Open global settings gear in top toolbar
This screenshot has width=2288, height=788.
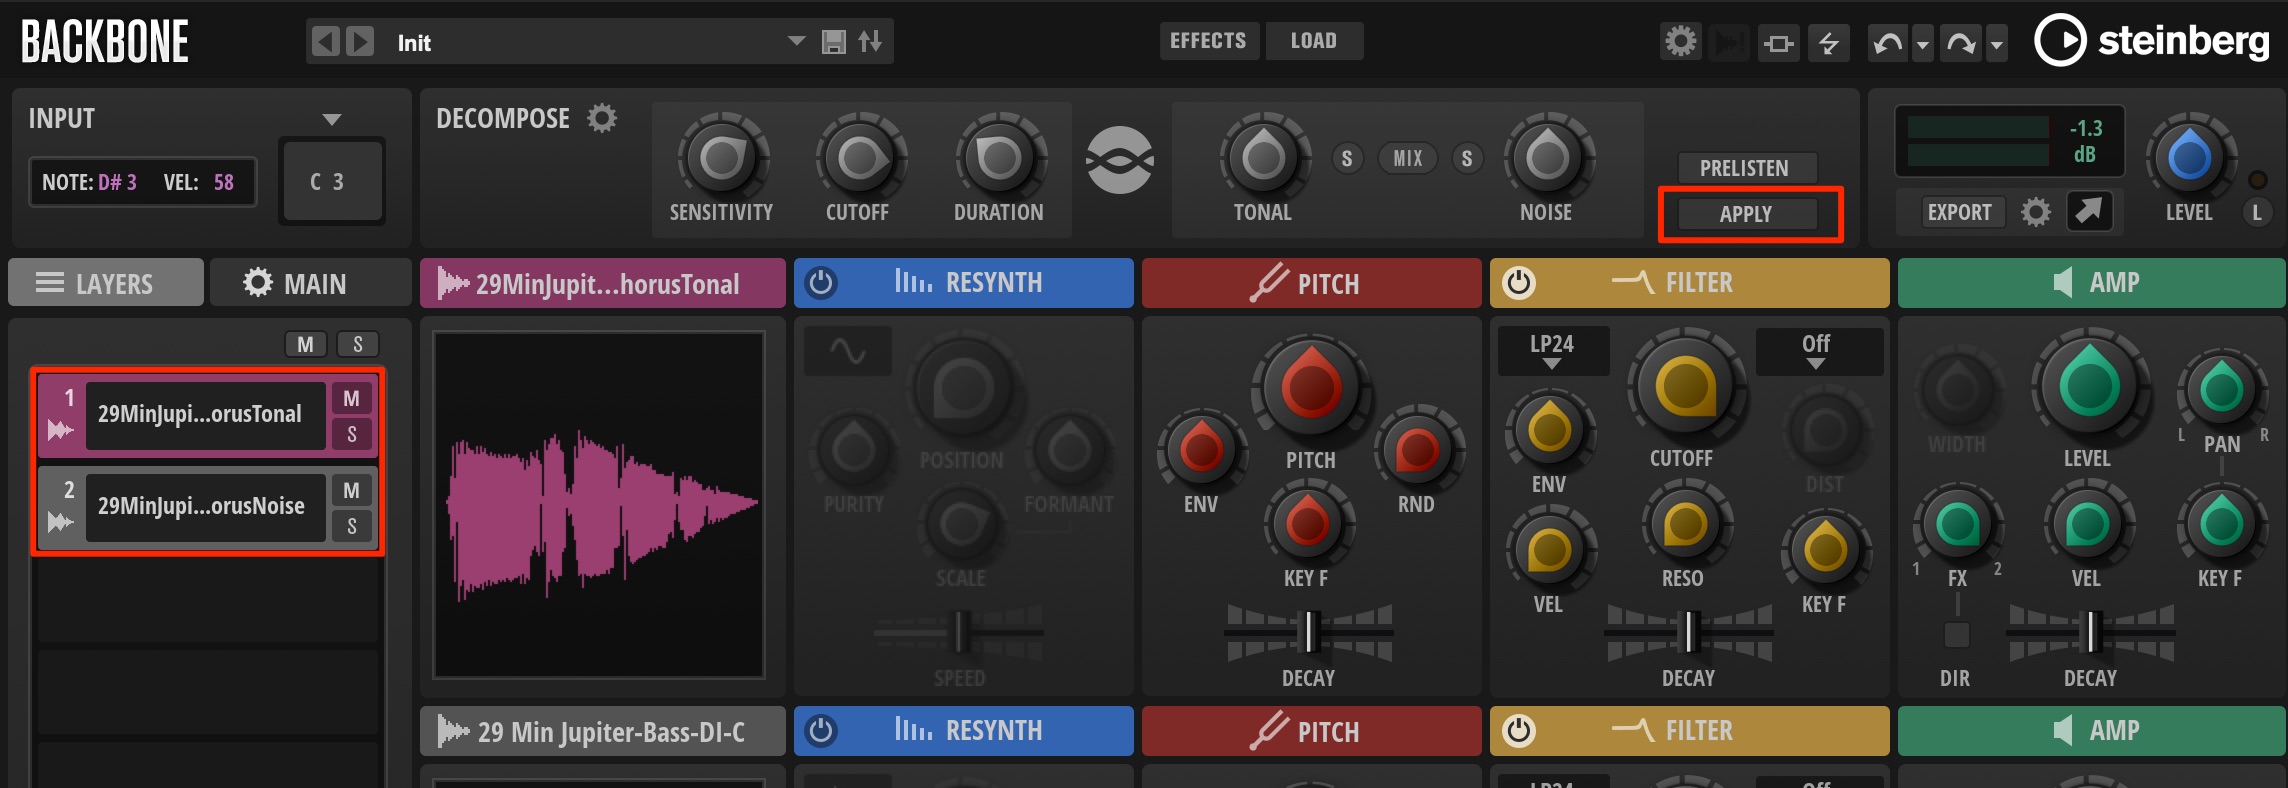(x=1680, y=42)
